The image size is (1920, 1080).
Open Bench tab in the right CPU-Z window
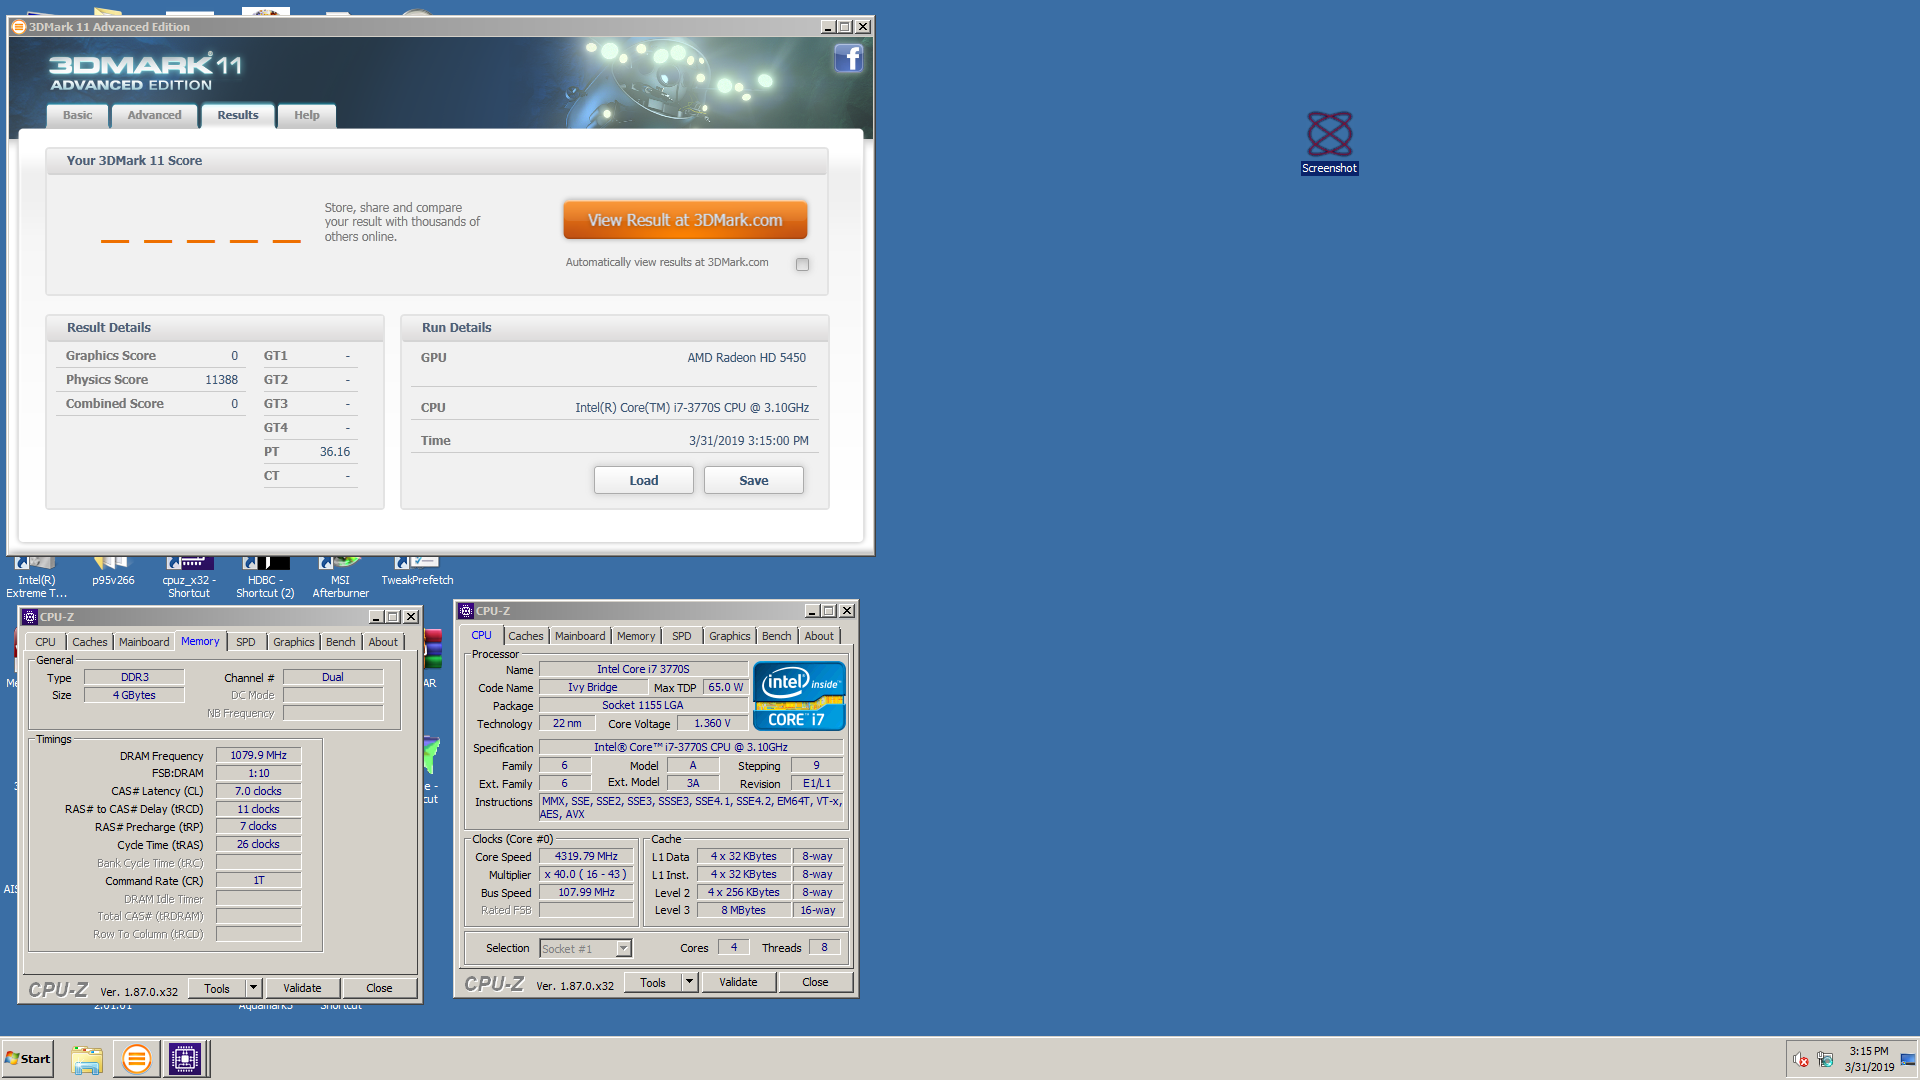777,636
